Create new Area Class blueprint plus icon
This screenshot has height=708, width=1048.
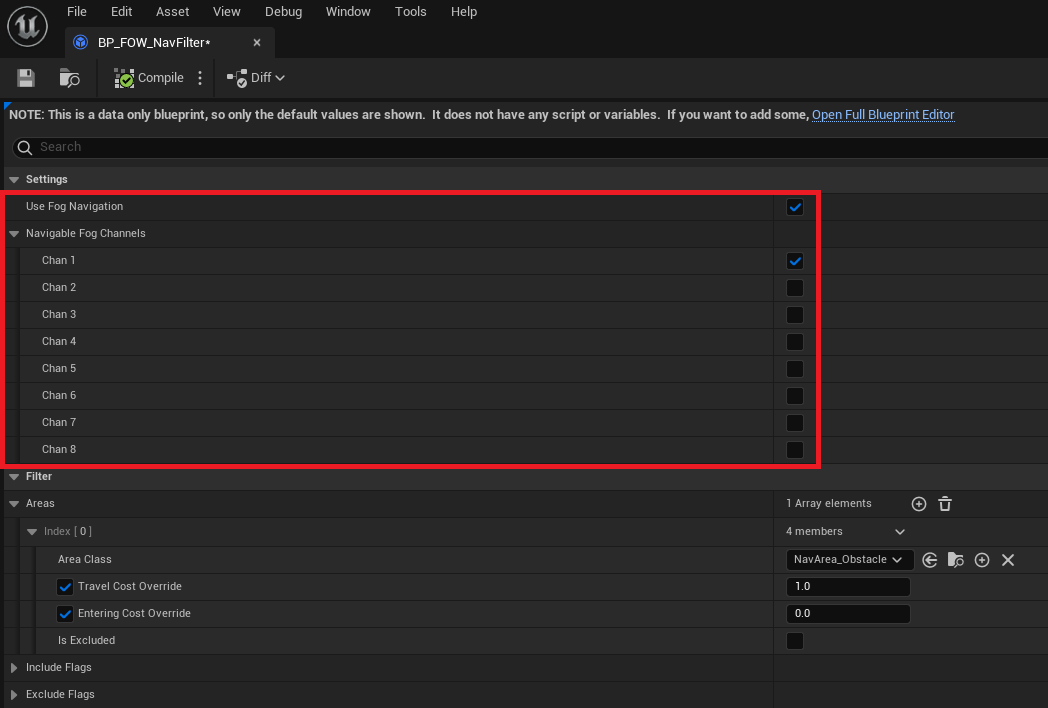pos(982,560)
